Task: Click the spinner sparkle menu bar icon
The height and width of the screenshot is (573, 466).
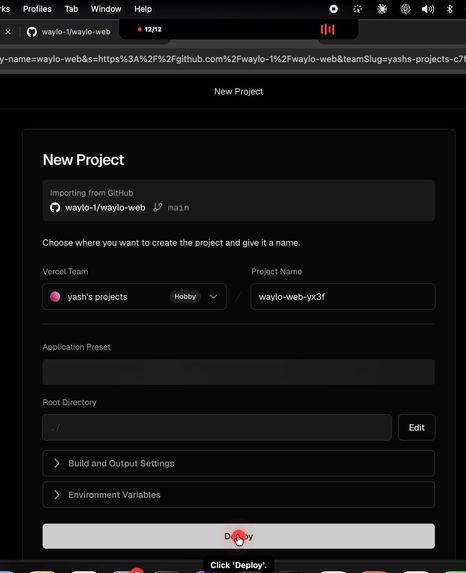Action: (357, 9)
